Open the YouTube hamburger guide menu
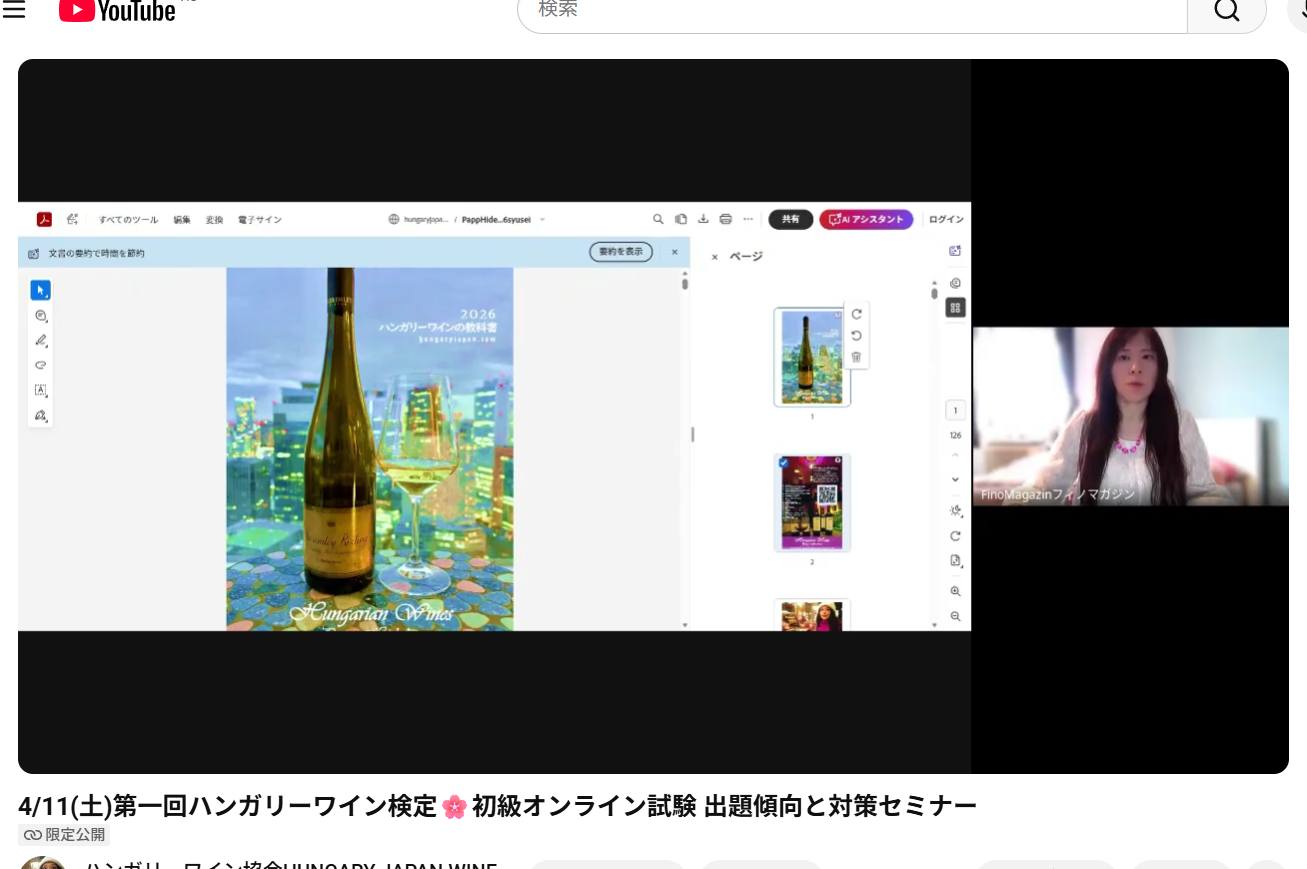 14,10
